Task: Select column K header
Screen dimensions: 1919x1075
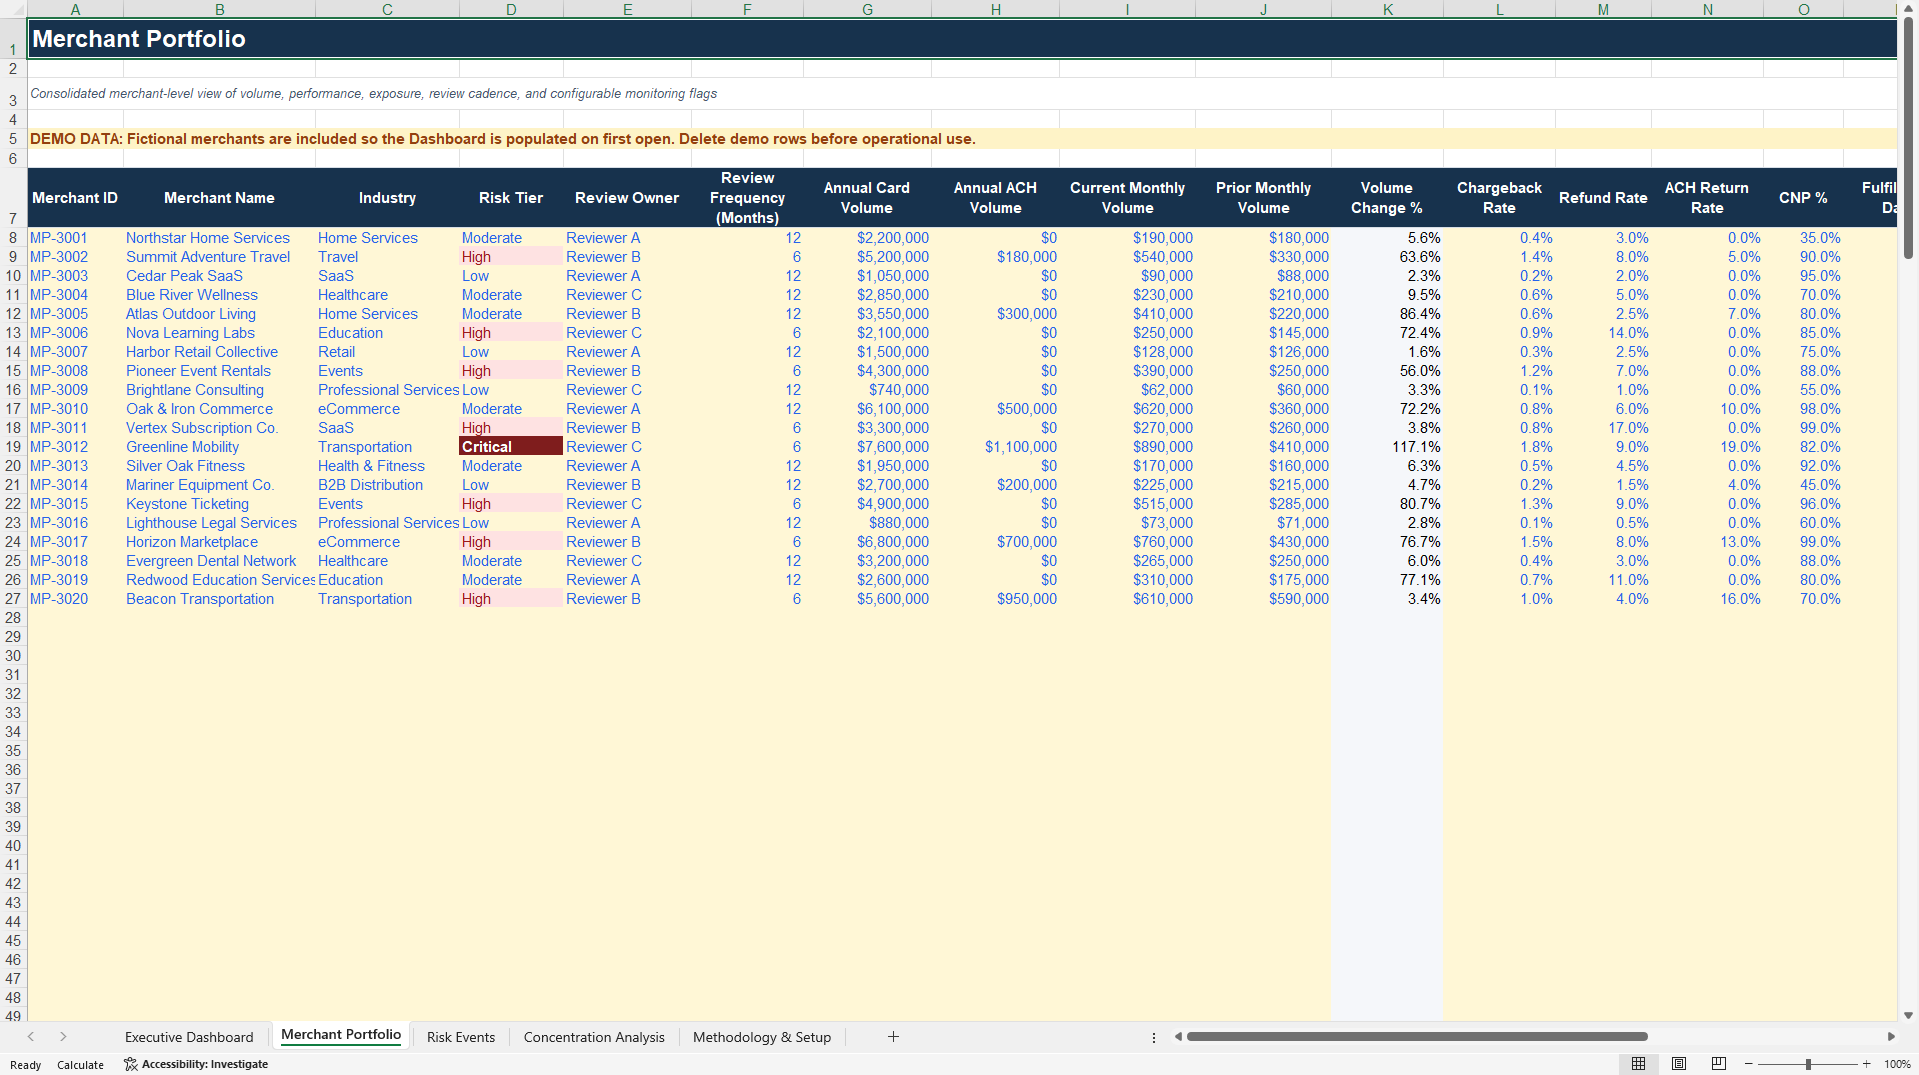Action: (x=1387, y=9)
